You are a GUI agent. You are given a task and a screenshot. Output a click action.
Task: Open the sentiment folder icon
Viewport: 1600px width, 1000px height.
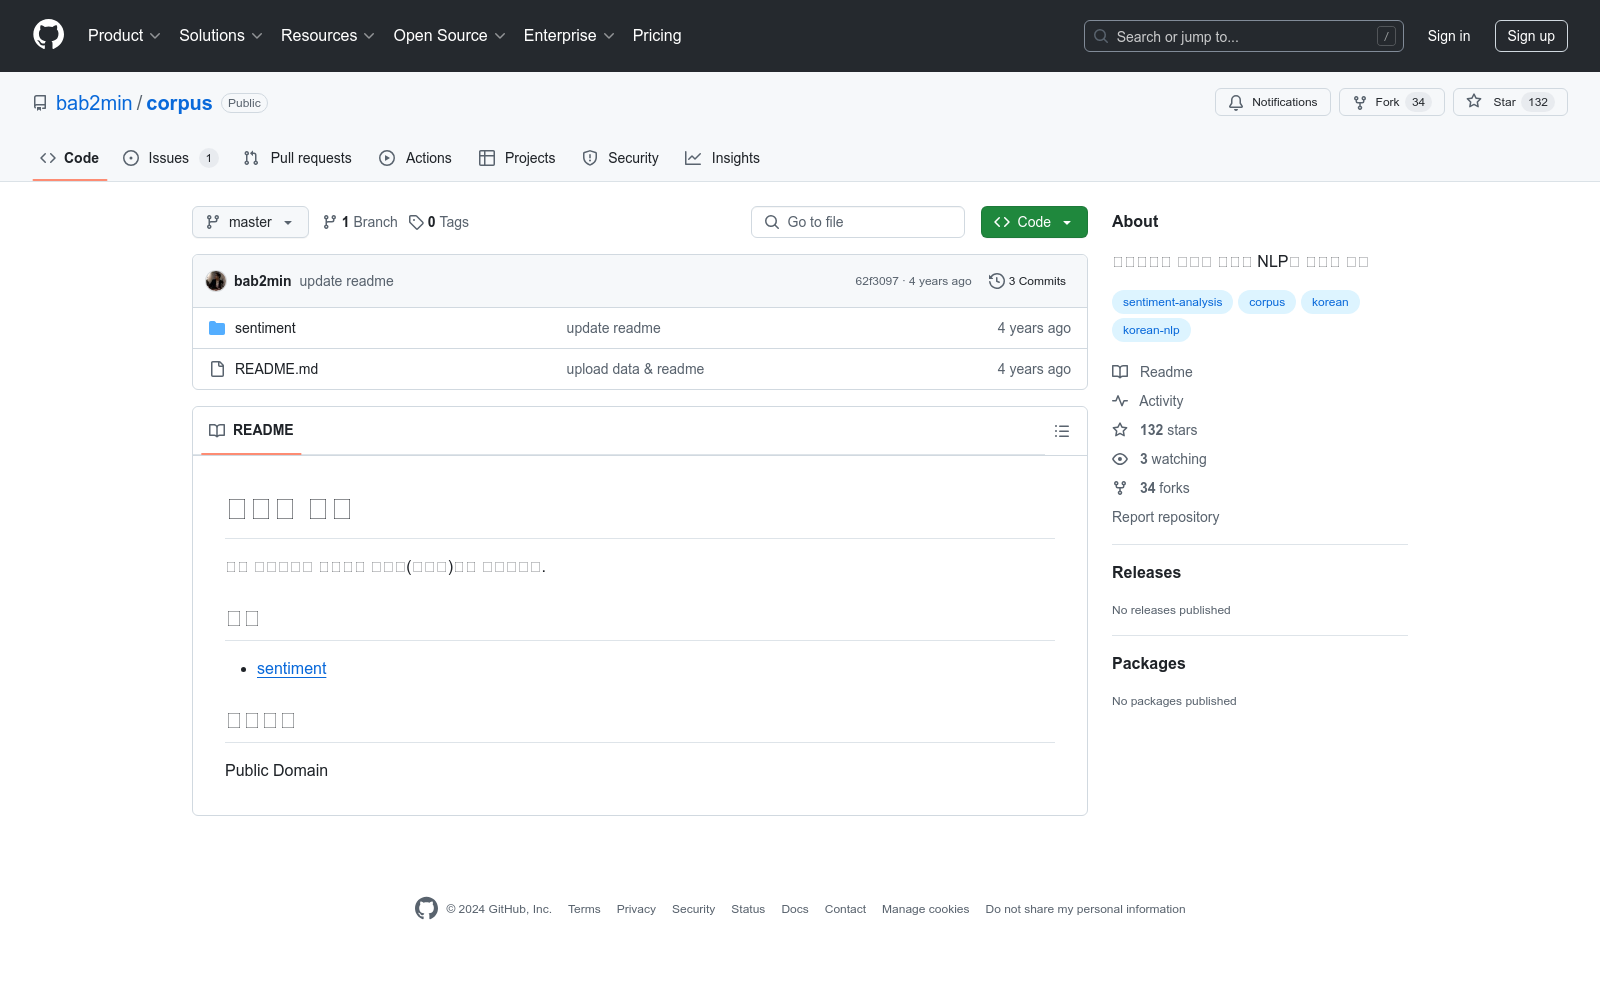pyautogui.click(x=217, y=328)
